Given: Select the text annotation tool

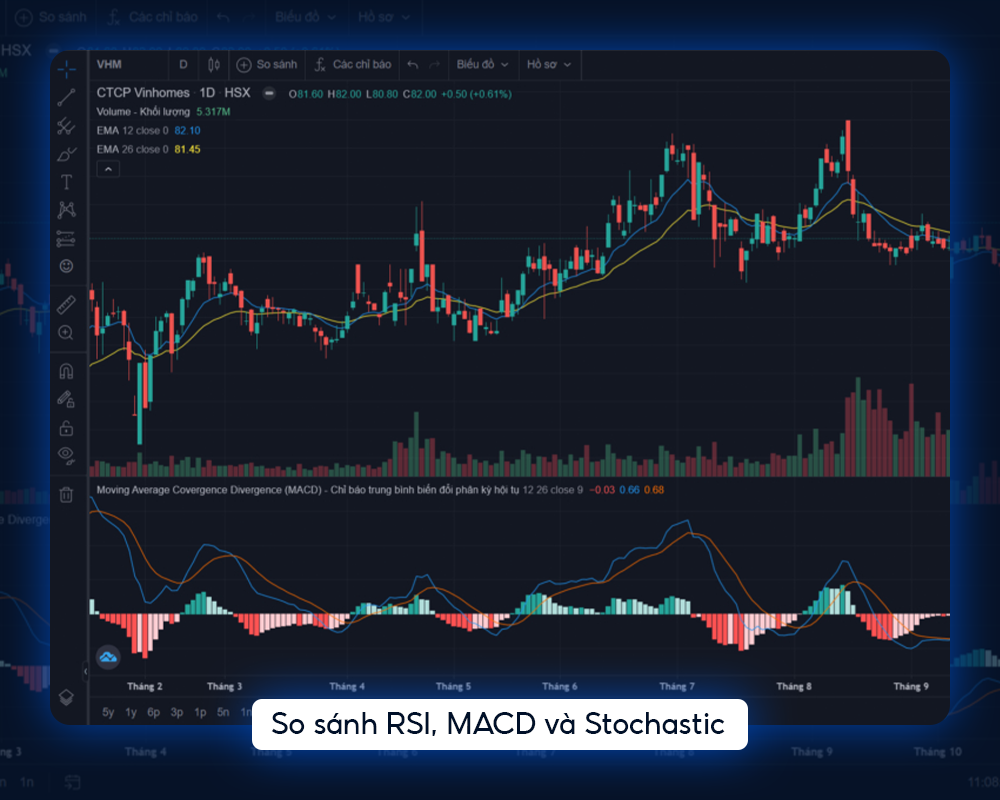Looking at the screenshot, I should click(68, 182).
